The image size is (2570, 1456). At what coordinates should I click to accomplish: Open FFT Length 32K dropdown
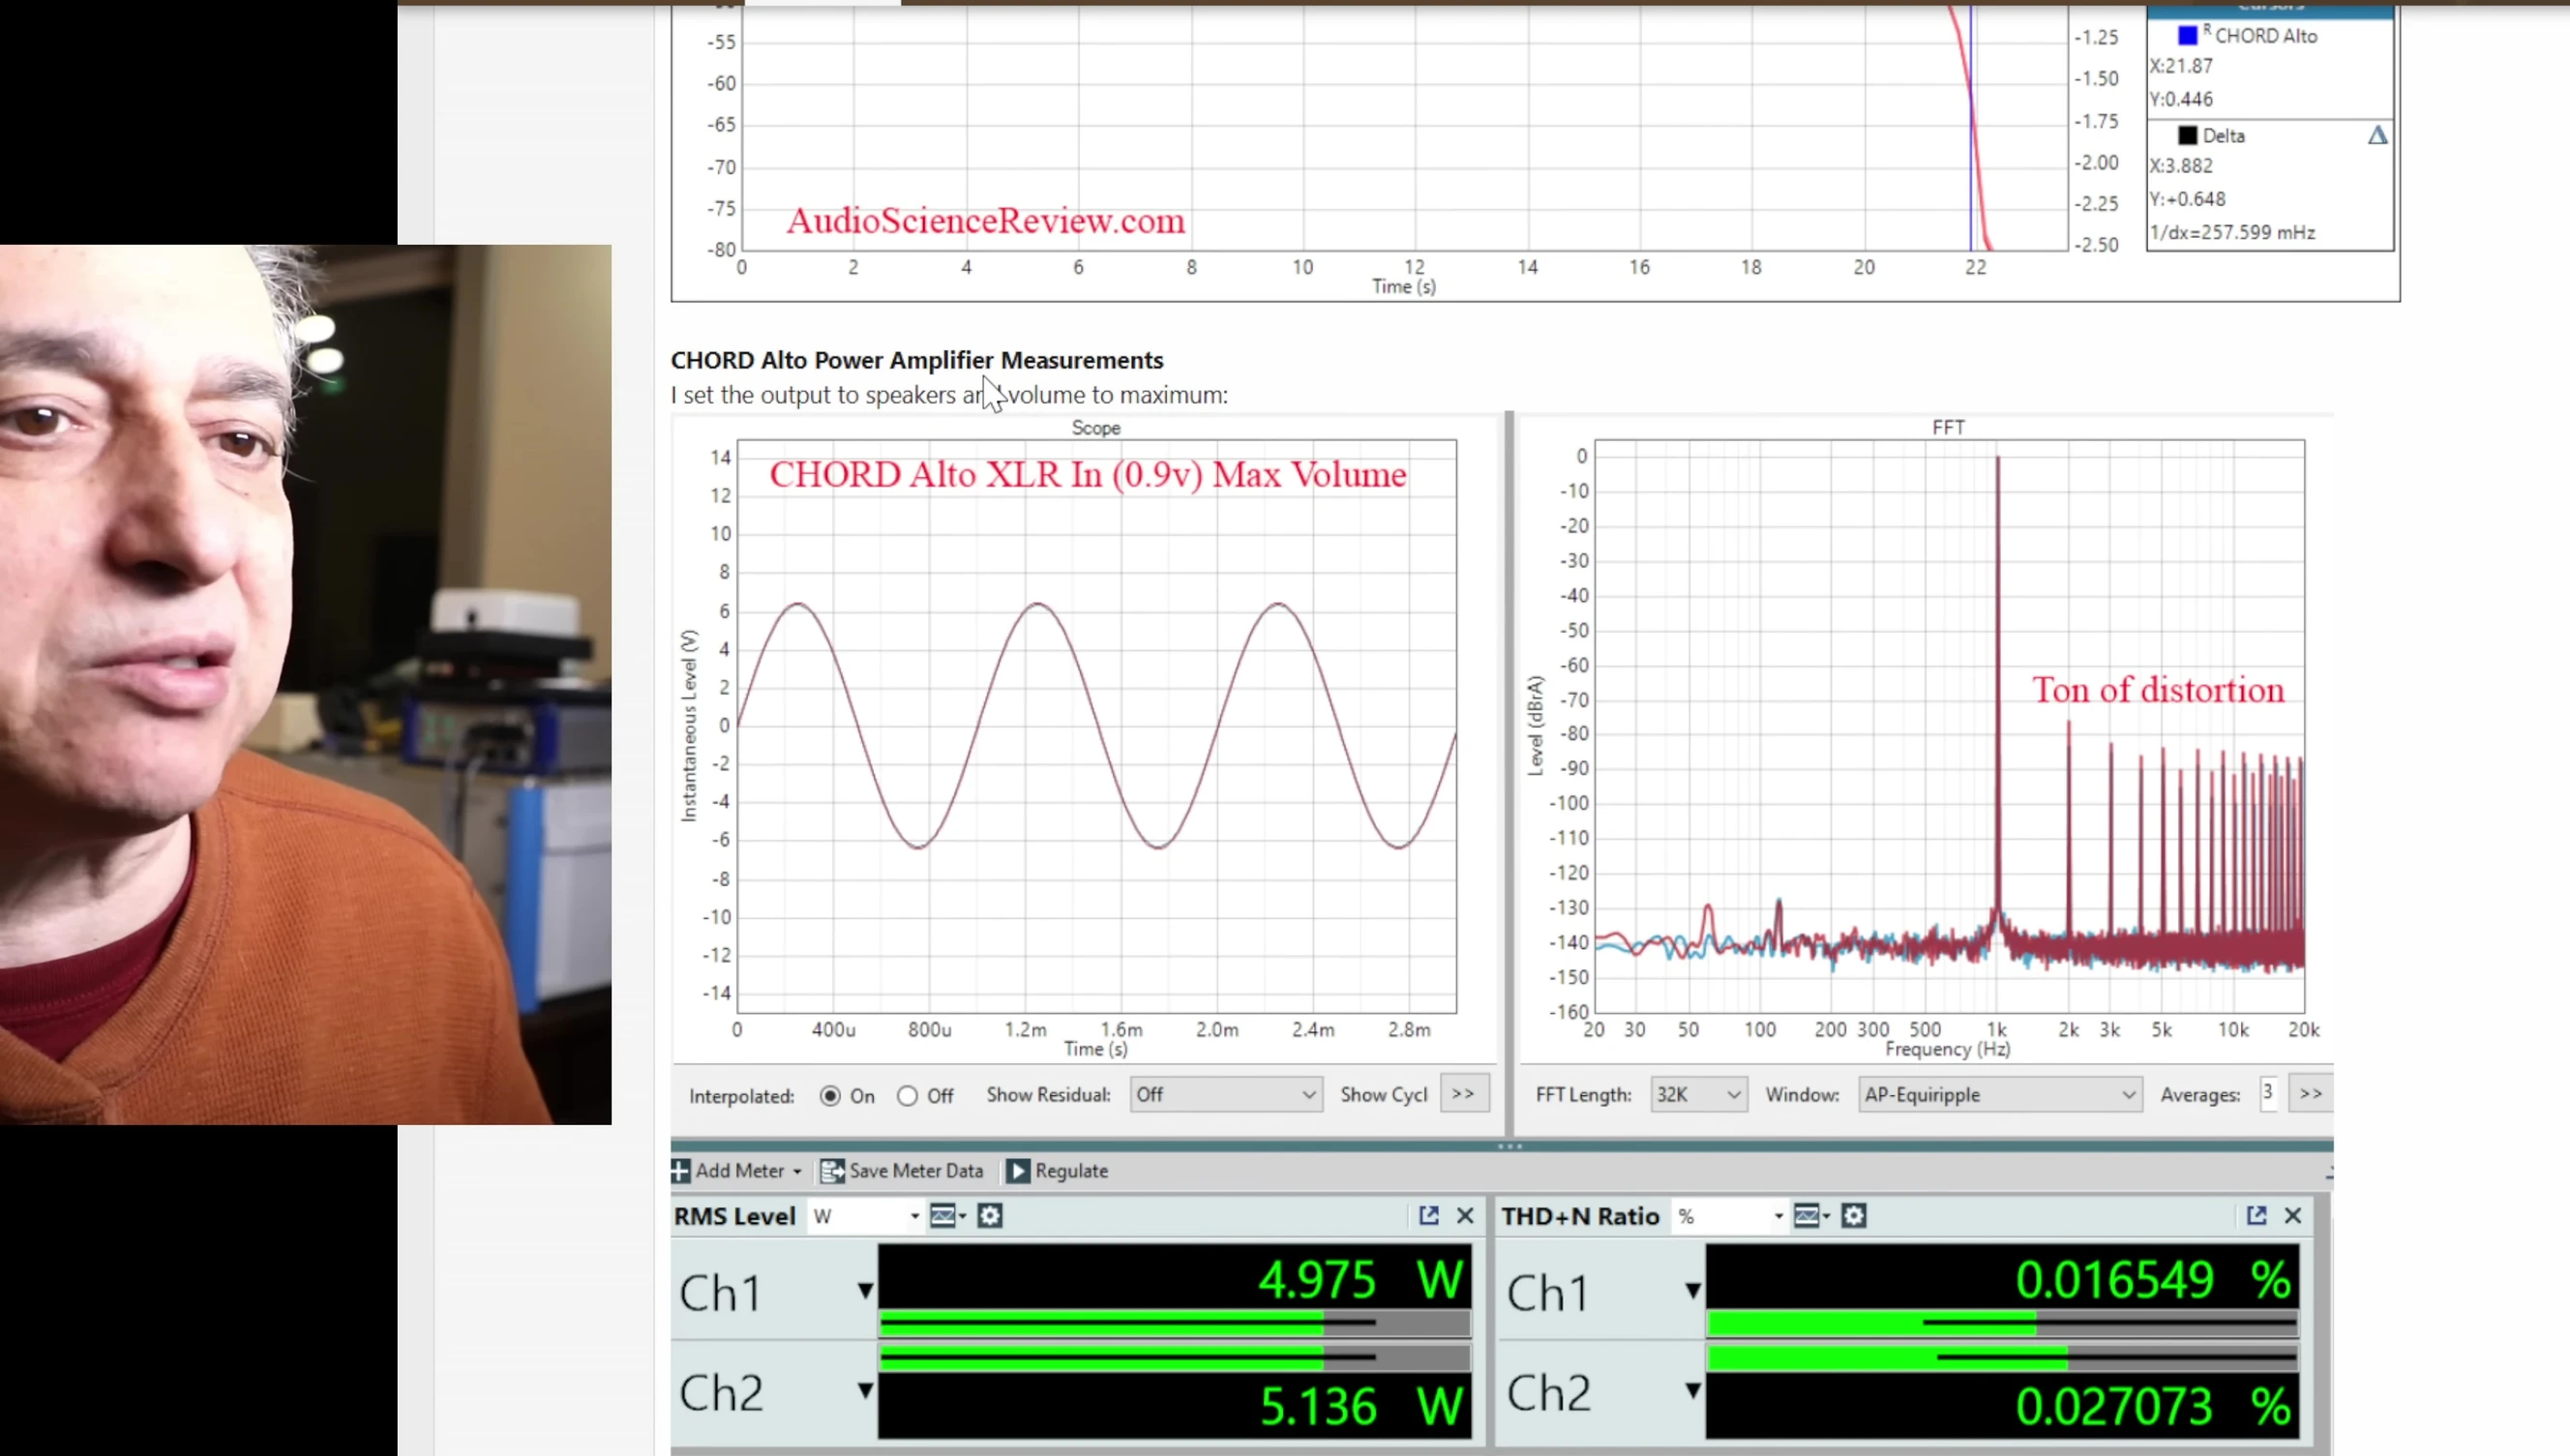1698,1094
